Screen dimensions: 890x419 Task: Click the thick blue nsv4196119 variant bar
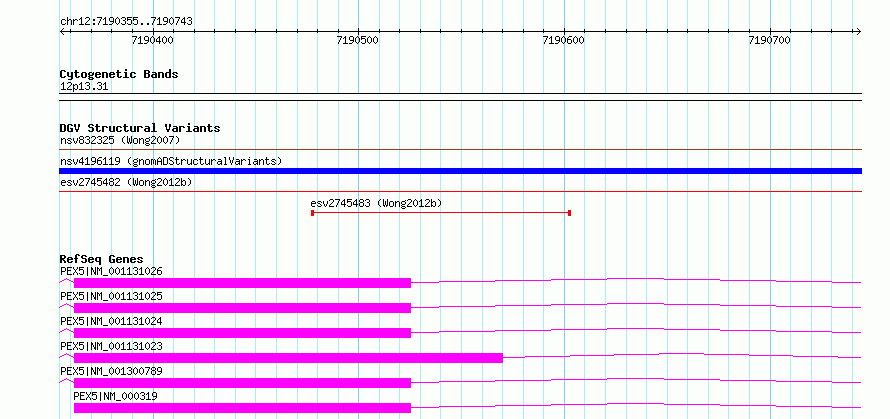pos(460,171)
